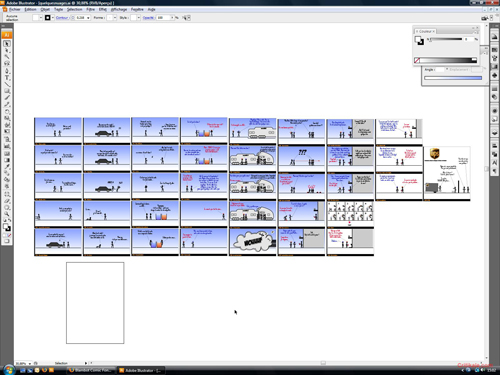Open the Character panel icon (A) in dock
This screenshot has width=500, height=375.
(494, 163)
